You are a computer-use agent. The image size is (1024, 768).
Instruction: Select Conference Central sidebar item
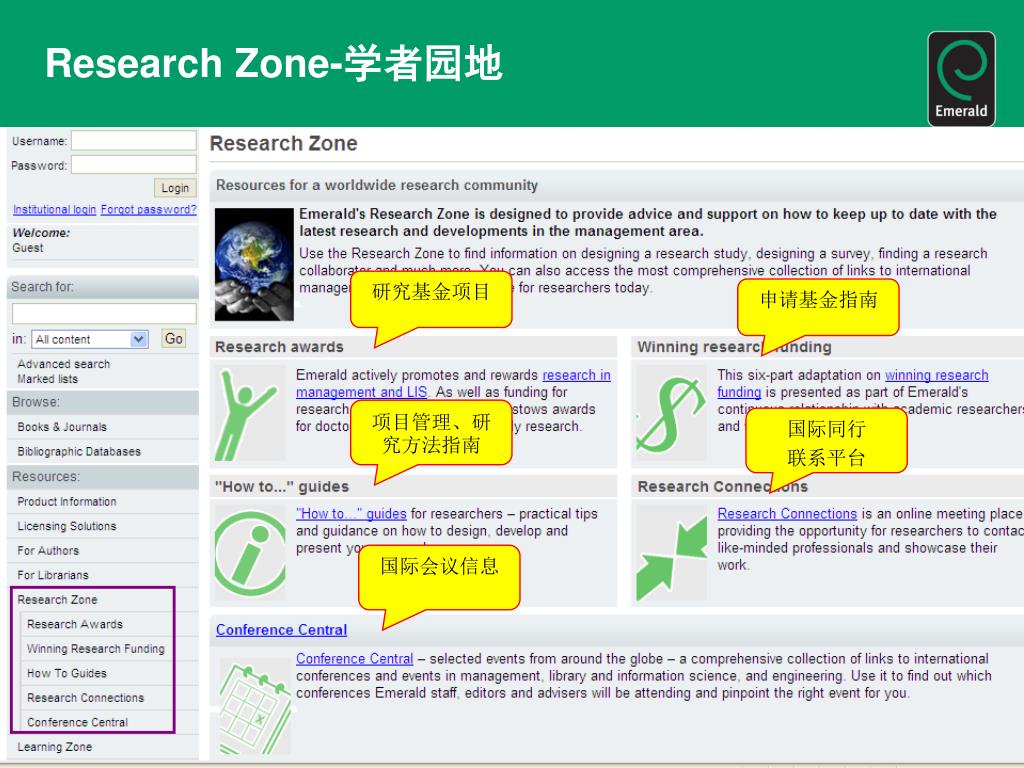[78, 722]
